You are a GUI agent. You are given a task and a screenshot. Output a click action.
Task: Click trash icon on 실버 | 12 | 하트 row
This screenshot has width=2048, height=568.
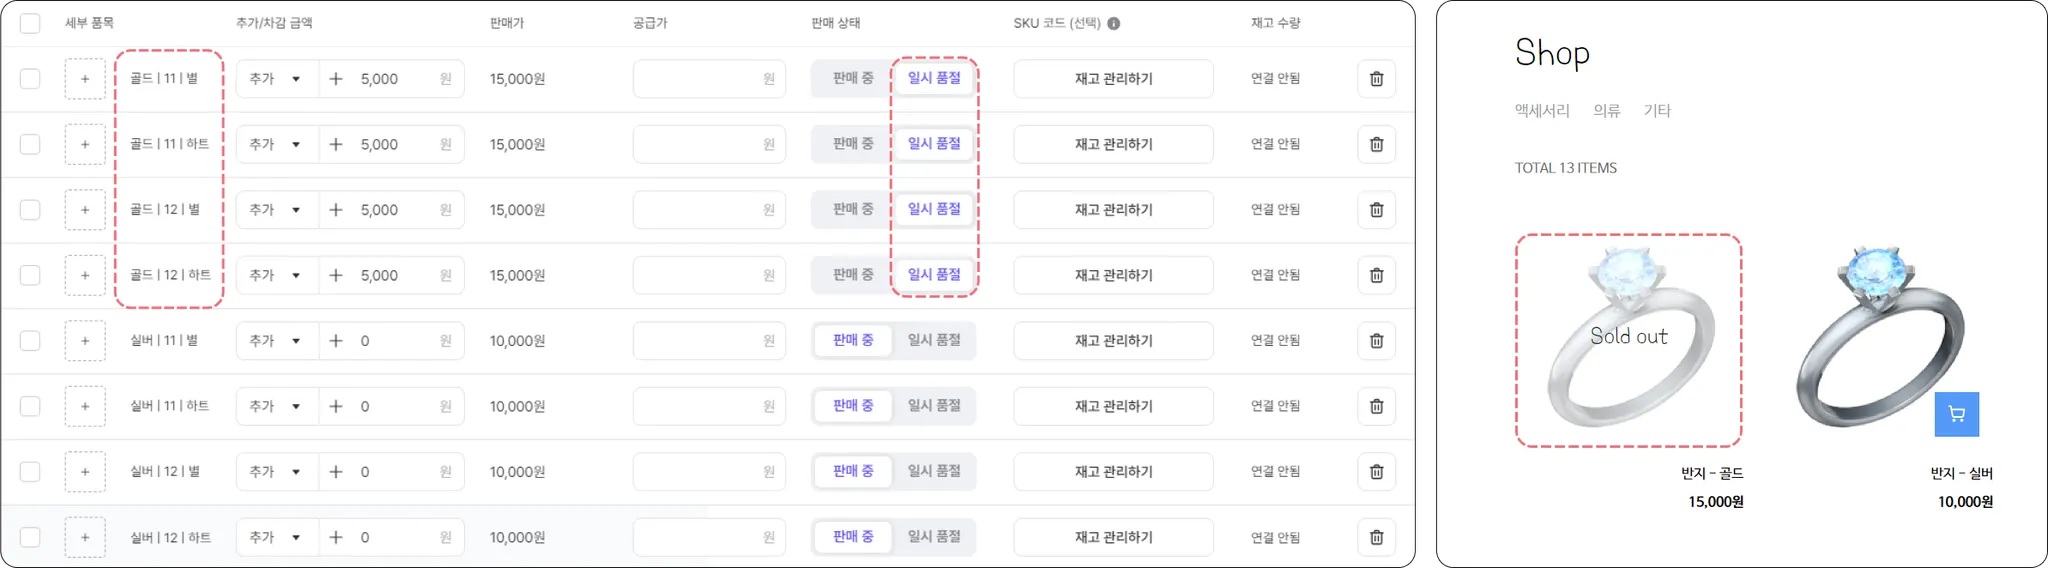coord(1376,537)
